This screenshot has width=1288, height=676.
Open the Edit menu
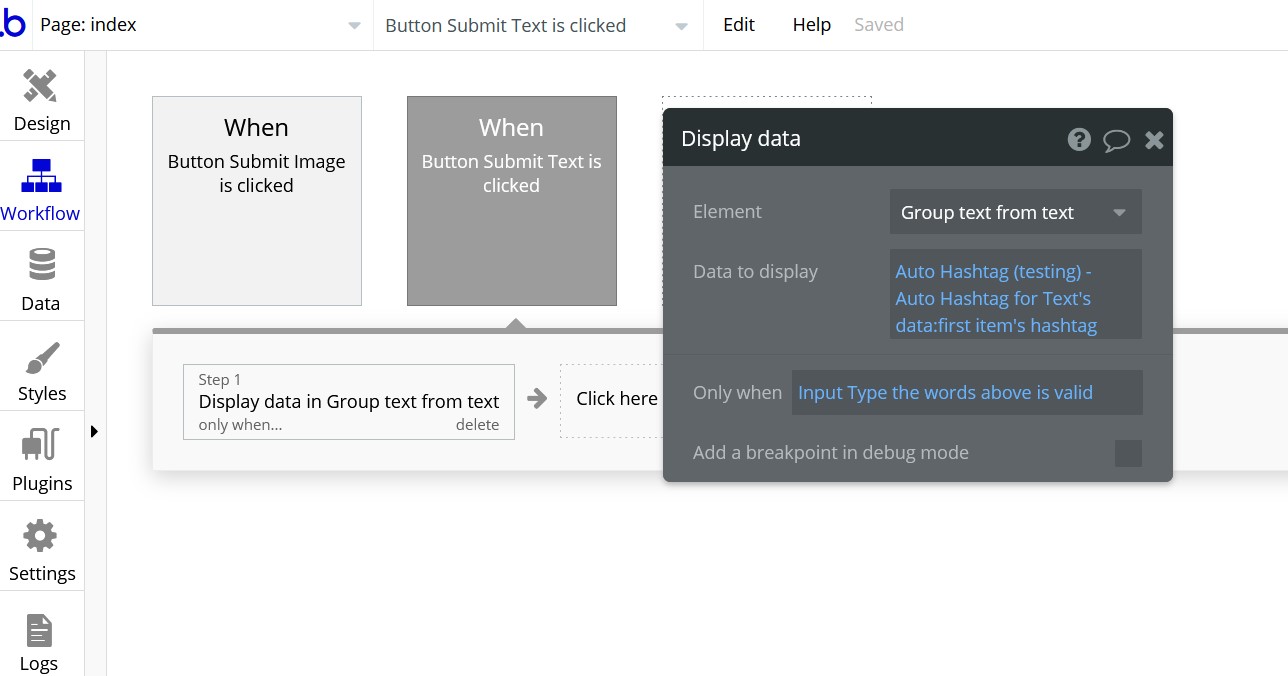tap(739, 25)
